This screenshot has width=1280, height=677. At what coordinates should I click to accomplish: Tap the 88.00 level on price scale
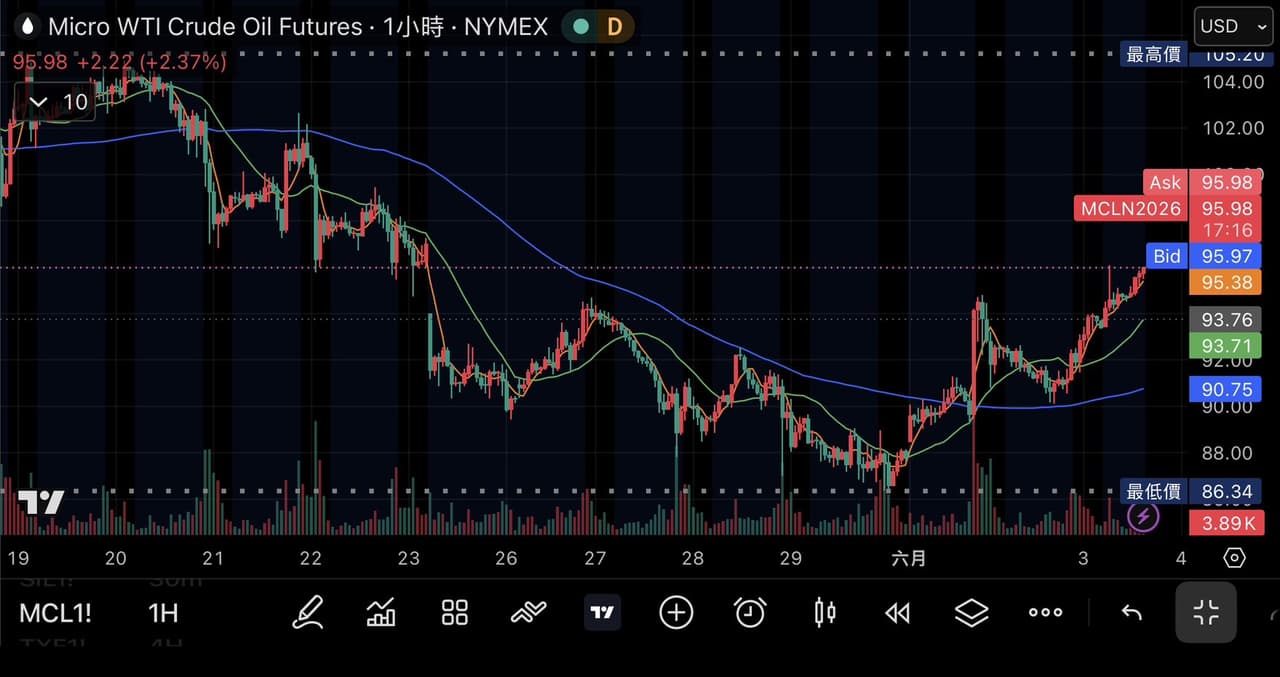coord(1227,452)
